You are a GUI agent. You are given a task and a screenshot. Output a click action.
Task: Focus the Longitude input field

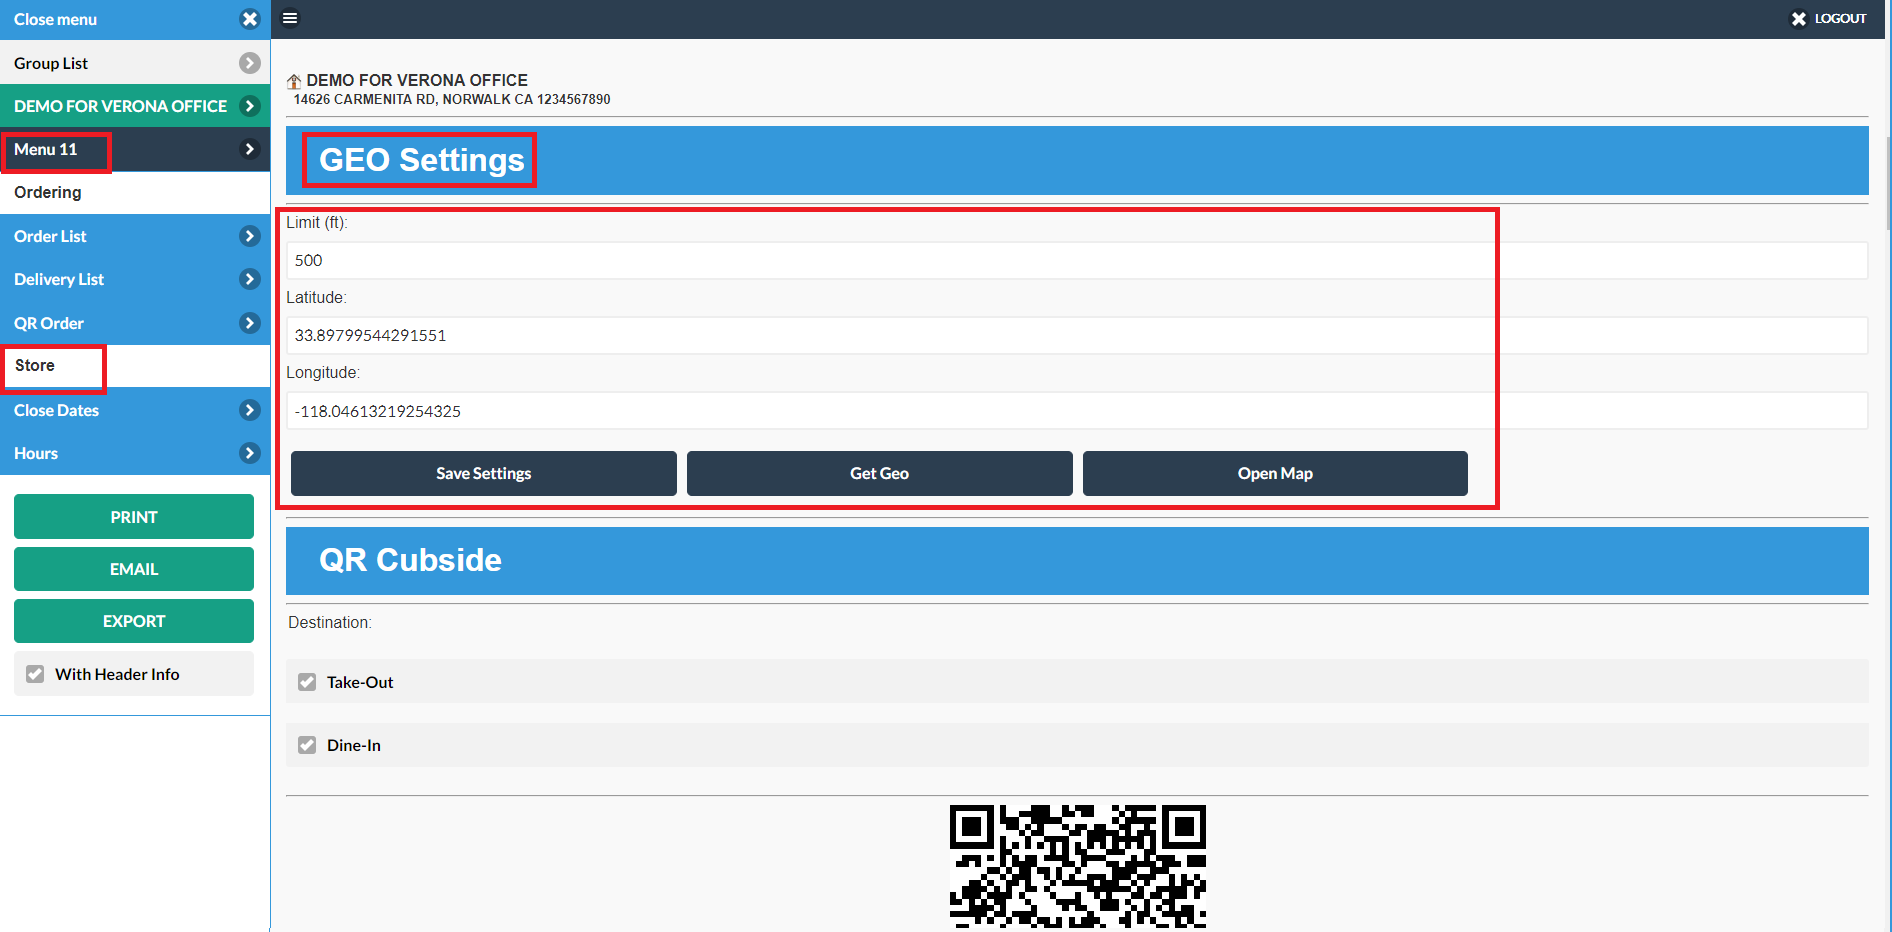click(1077, 411)
